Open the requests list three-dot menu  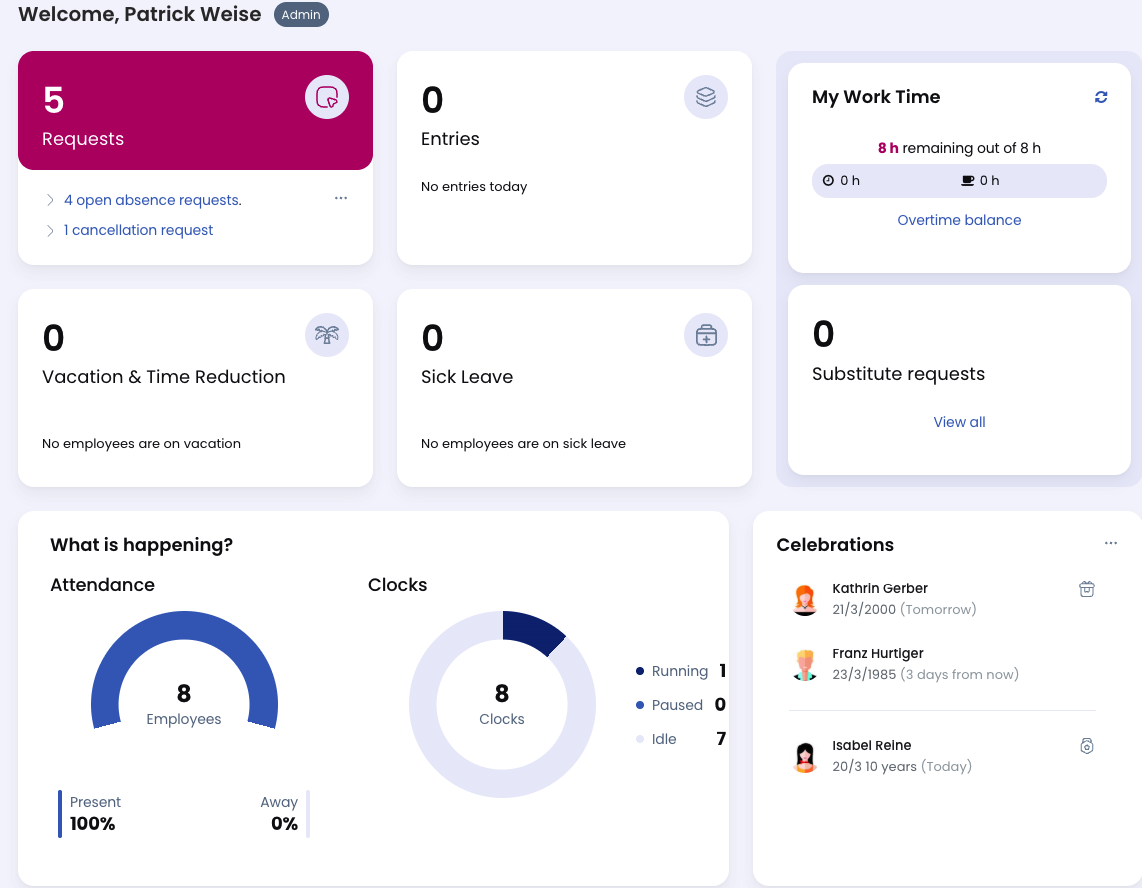(341, 198)
